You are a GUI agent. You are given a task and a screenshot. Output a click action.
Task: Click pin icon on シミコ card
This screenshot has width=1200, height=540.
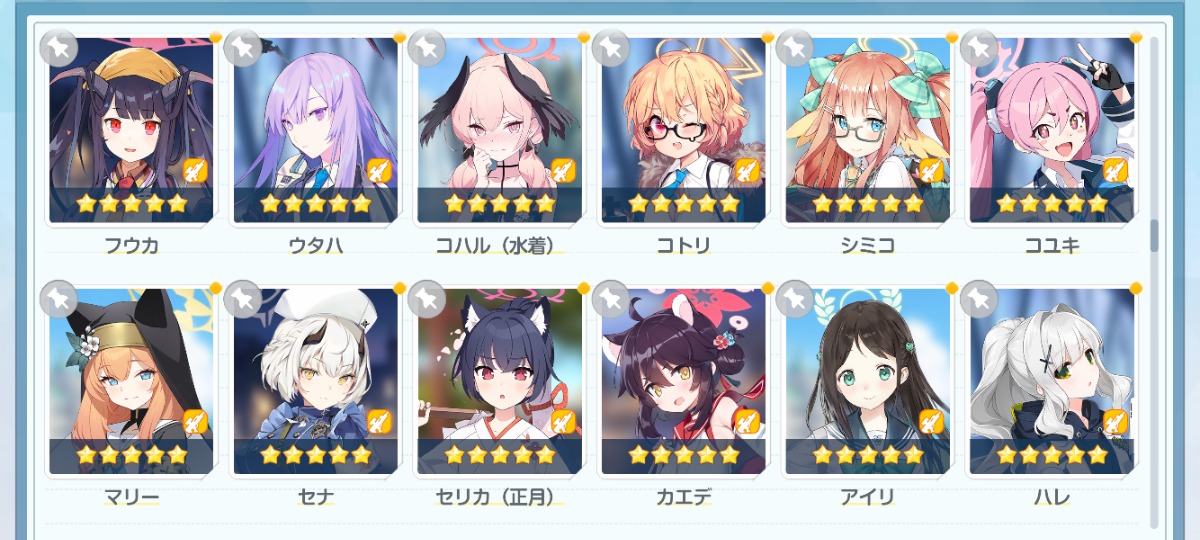coord(795,47)
